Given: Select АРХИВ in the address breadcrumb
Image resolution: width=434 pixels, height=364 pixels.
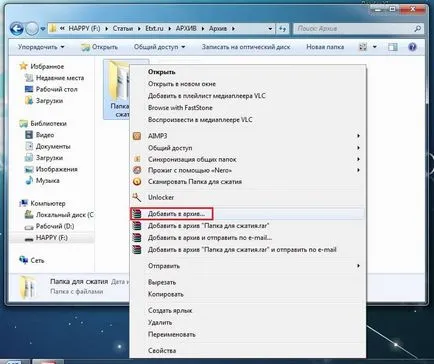Looking at the screenshot, I should [186, 29].
